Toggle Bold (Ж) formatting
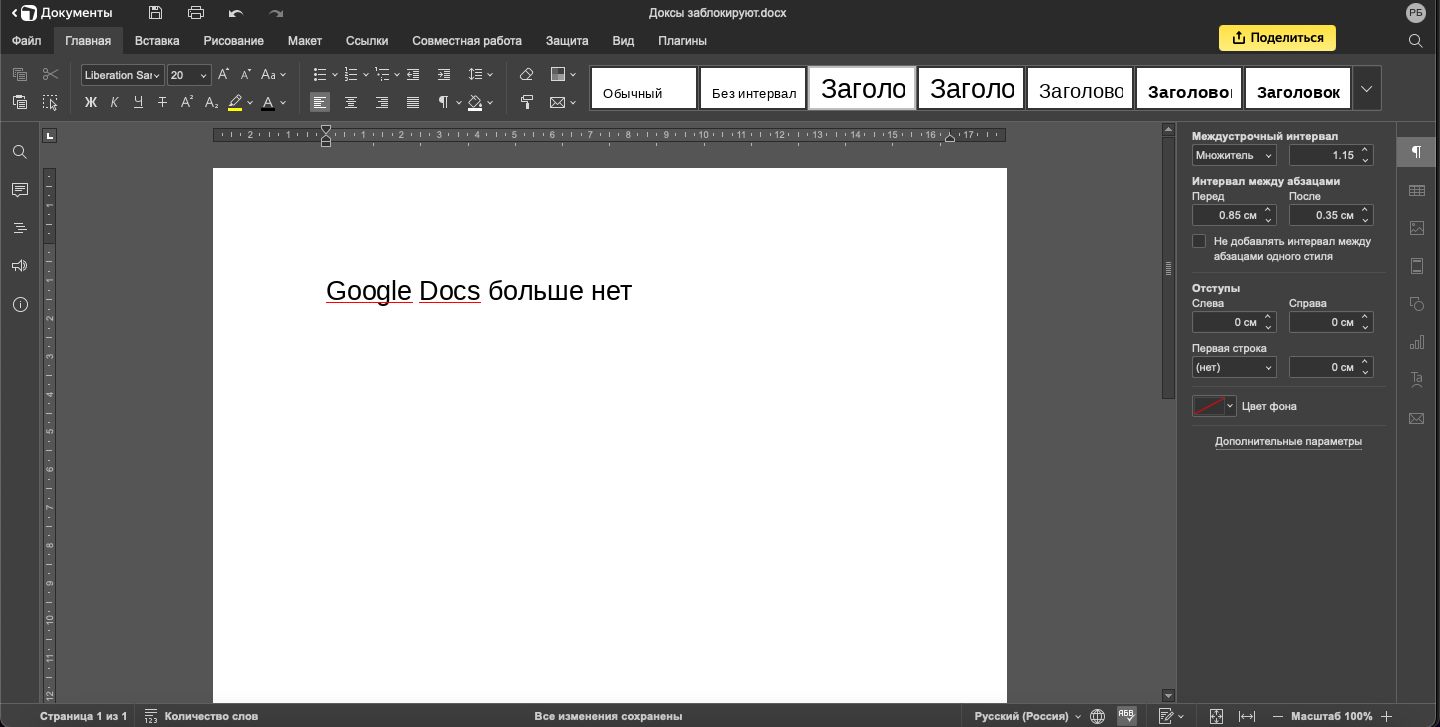1440x727 pixels. pos(90,102)
